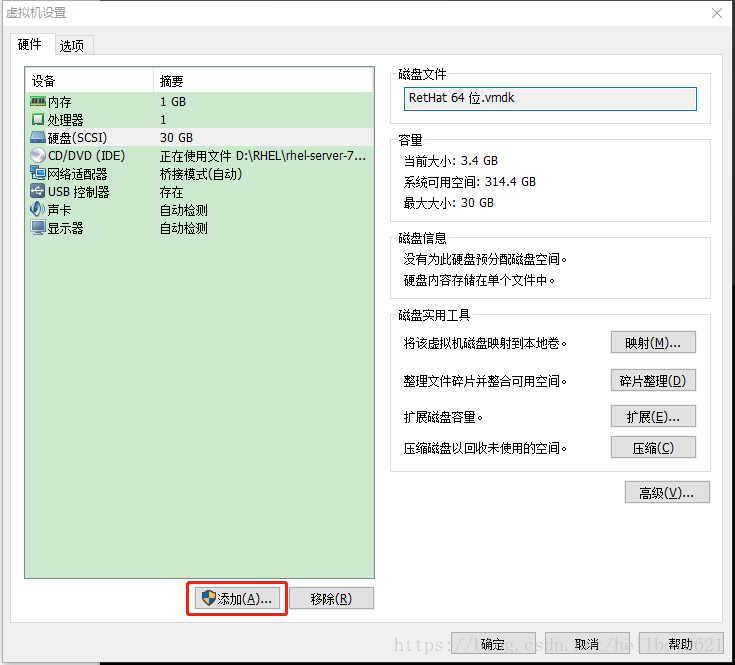The image size is (735, 665).
Task: Click the 自动检测 summary in the 声卡 row
Action: pyautogui.click(x=184, y=210)
